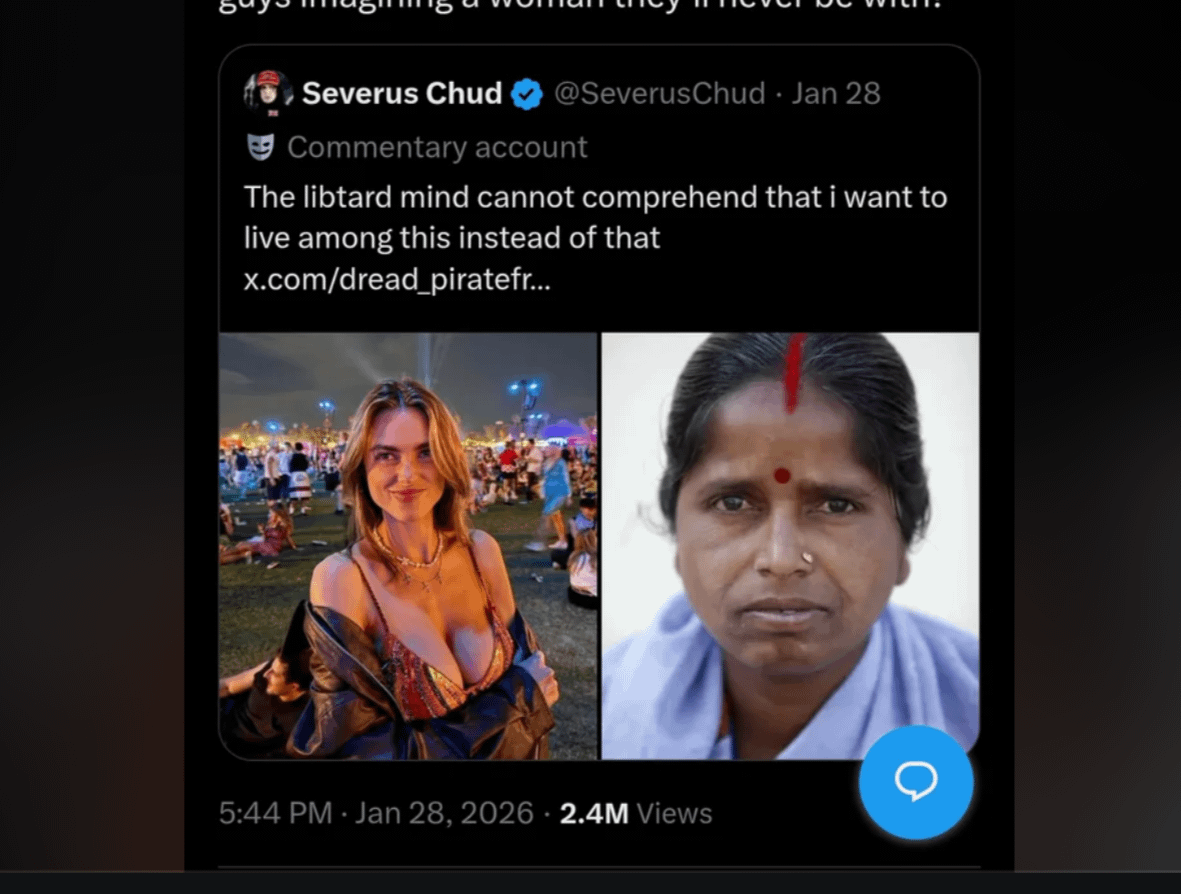The width and height of the screenshot is (1181, 894).
Task: Click the blue verified checkmark badge
Action: [x=527, y=95]
